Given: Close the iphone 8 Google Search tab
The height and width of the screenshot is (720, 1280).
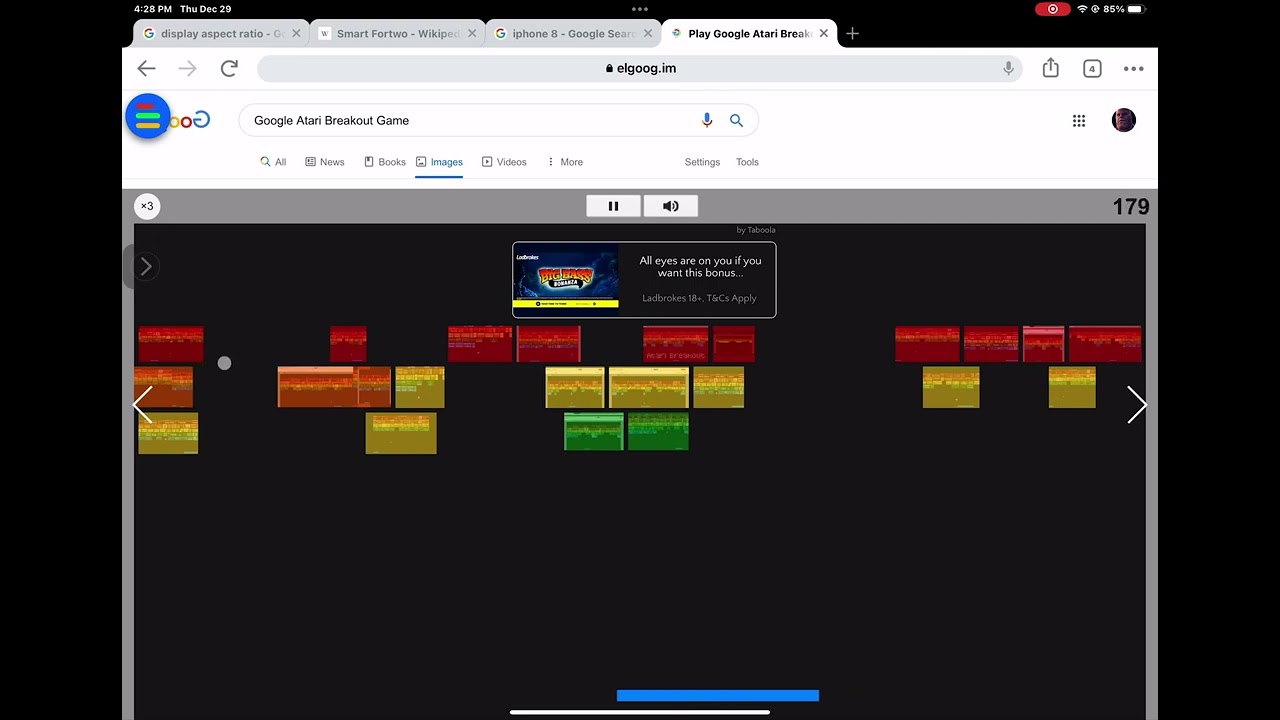Looking at the screenshot, I should [648, 33].
